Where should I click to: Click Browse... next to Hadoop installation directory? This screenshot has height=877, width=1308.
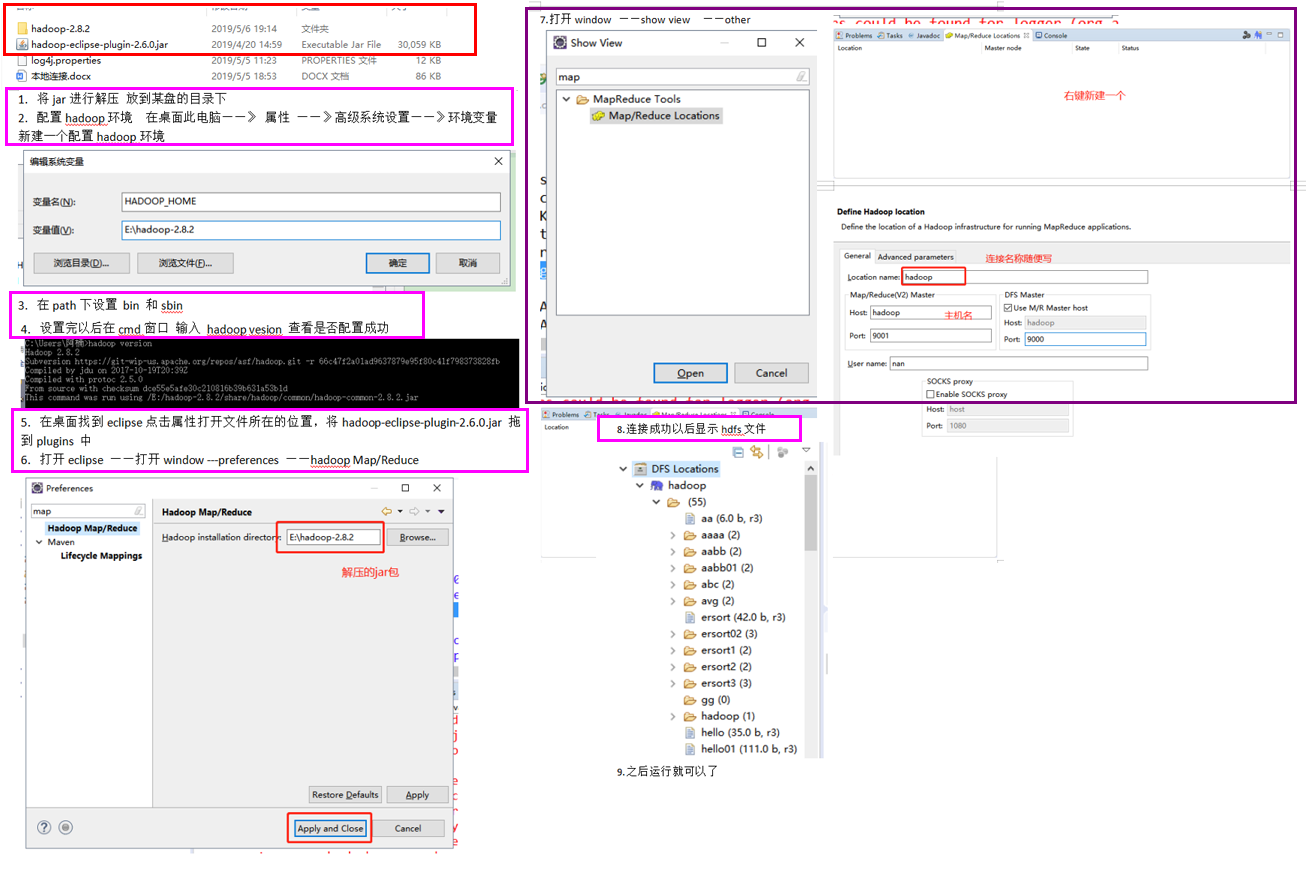[x=417, y=537]
